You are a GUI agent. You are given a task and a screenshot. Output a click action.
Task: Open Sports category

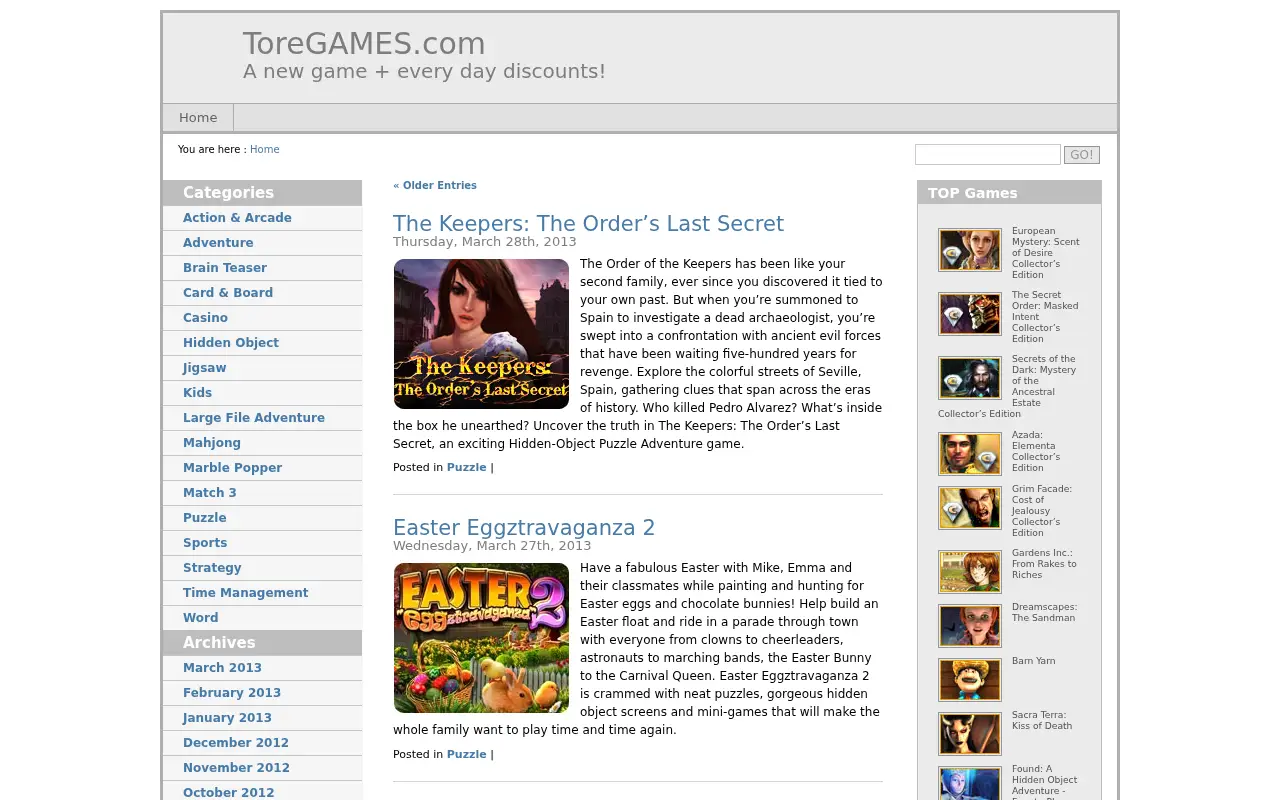coord(262,543)
